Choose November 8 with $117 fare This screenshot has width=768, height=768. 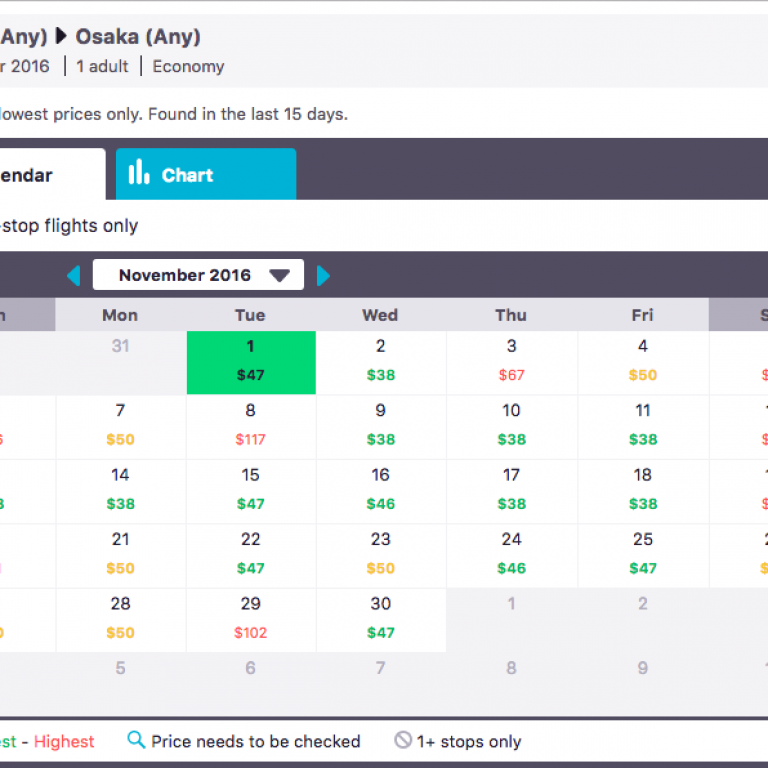pos(250,426)
